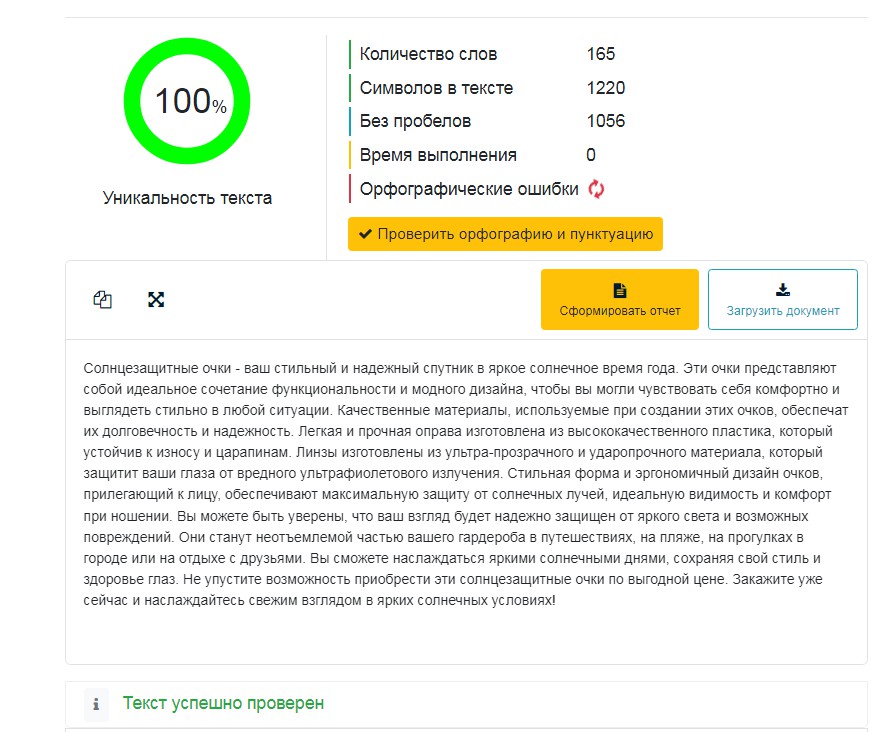This screenshot has height=732, width=883.
Task: Click the info icon beside Текст успешно проверен
Action: (x=96, y=704)
